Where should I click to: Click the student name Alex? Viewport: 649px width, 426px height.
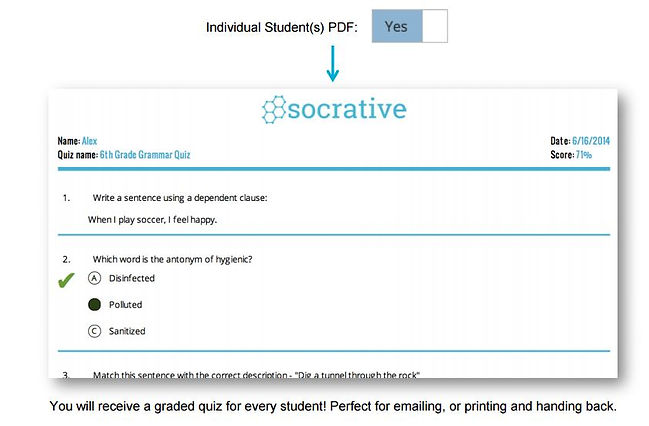coord(89,141)
